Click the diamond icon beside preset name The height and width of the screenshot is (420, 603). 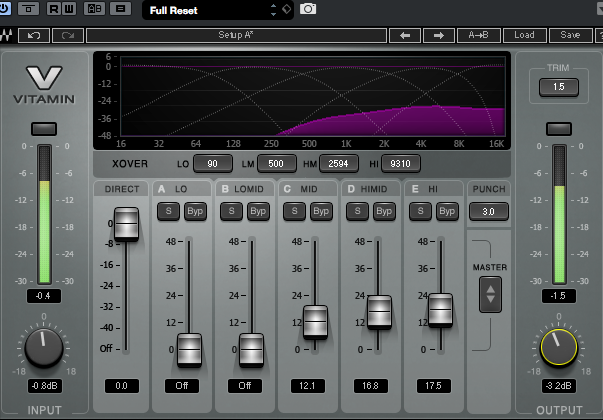(x=287, y=9)
